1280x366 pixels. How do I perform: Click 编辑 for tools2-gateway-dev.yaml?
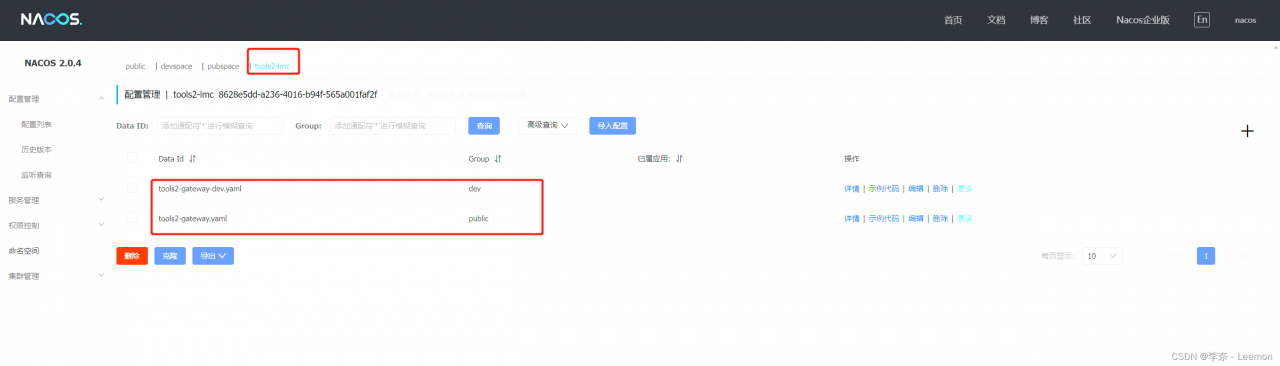[916, 188]
